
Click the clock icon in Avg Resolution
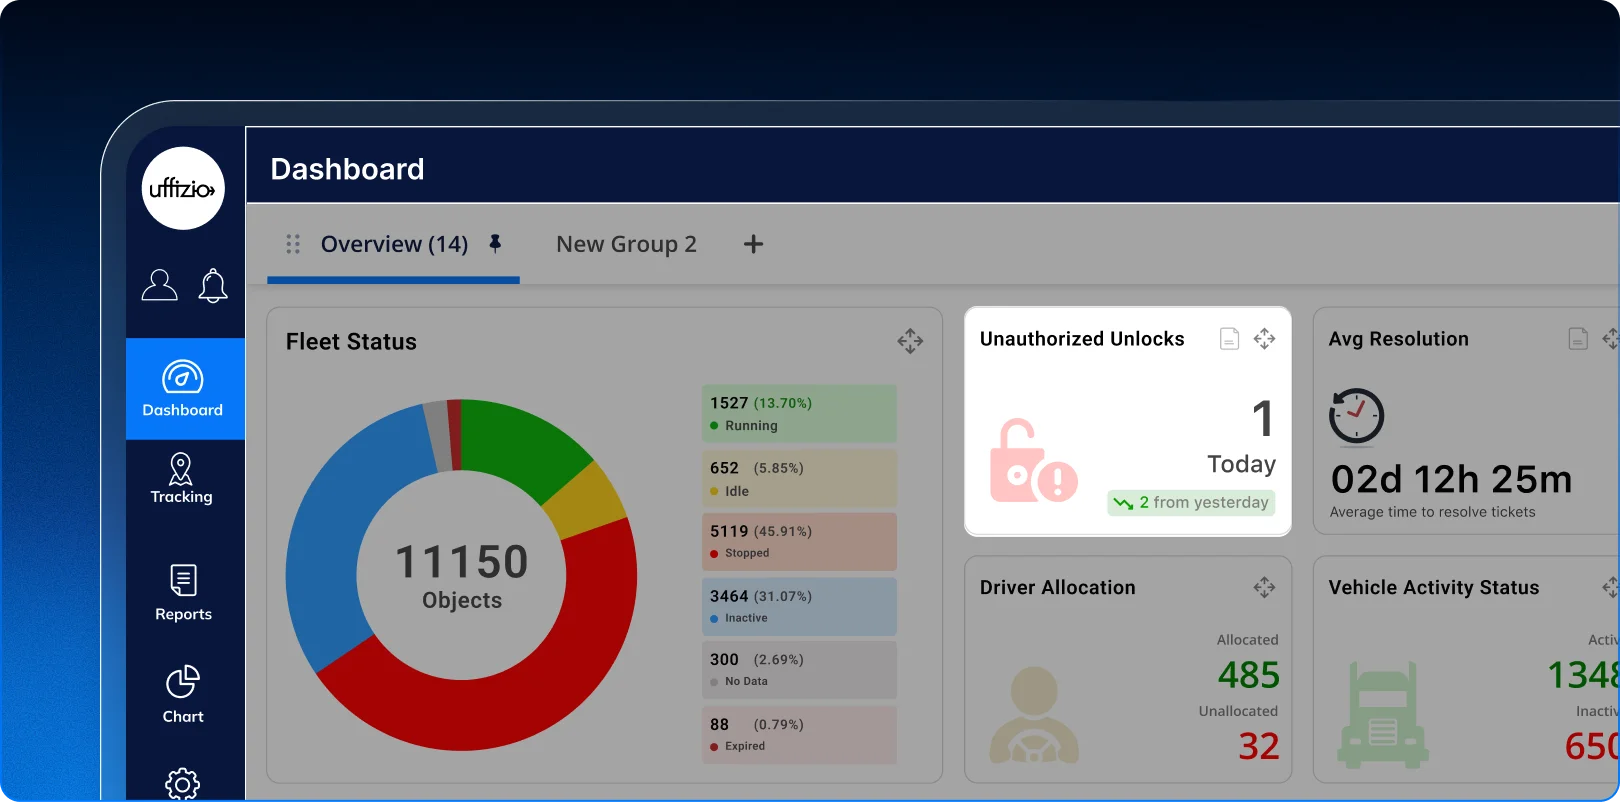(1356, 415)
